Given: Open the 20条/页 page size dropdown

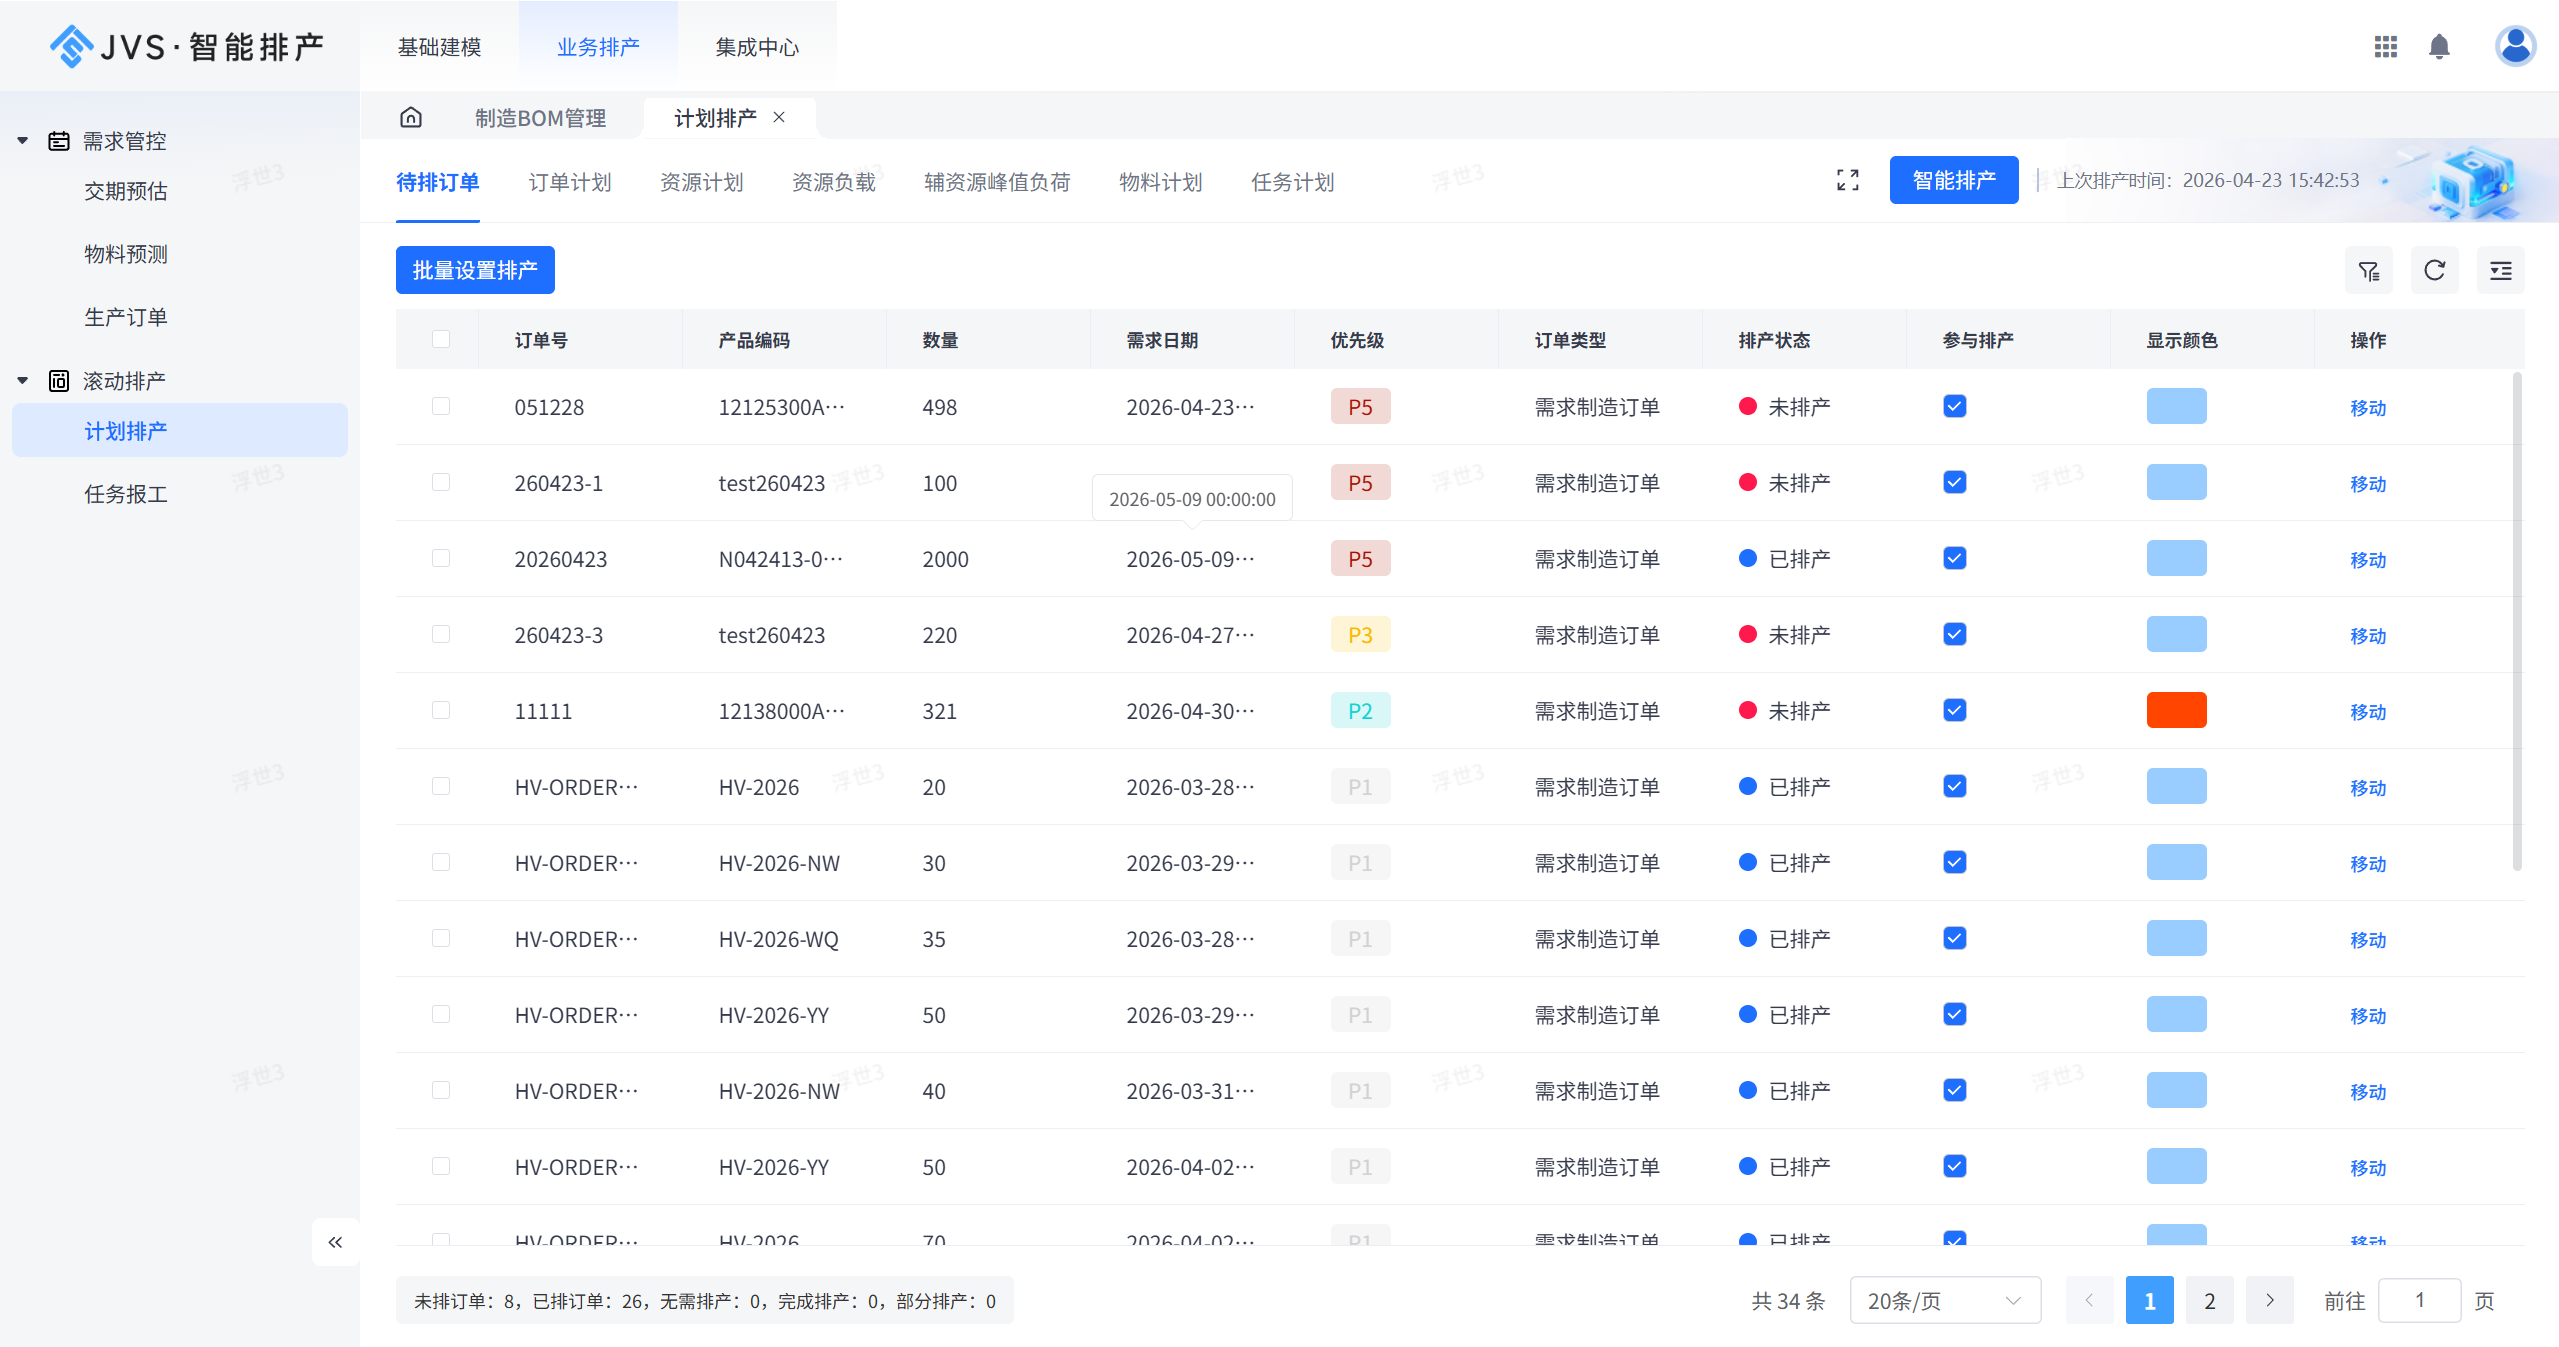Looking at the screenshot, I should tap(1945, 1300).
